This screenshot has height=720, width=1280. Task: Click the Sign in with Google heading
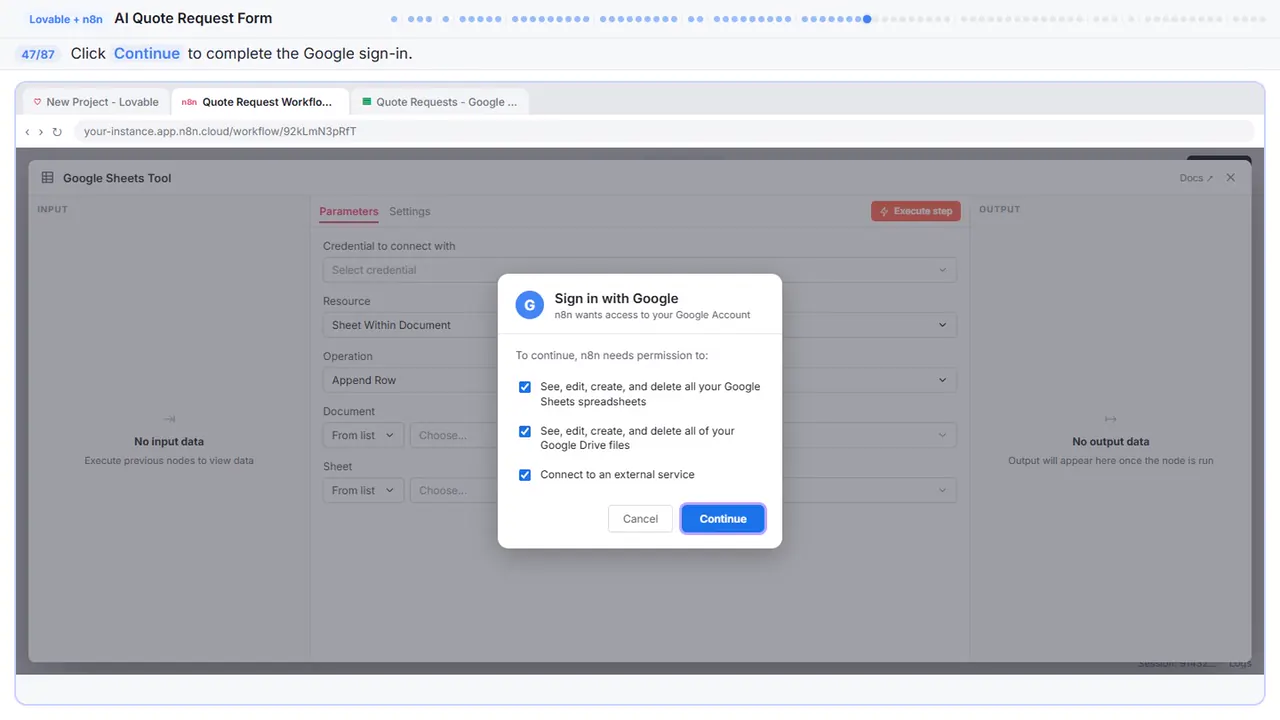(x=616, y=298)
